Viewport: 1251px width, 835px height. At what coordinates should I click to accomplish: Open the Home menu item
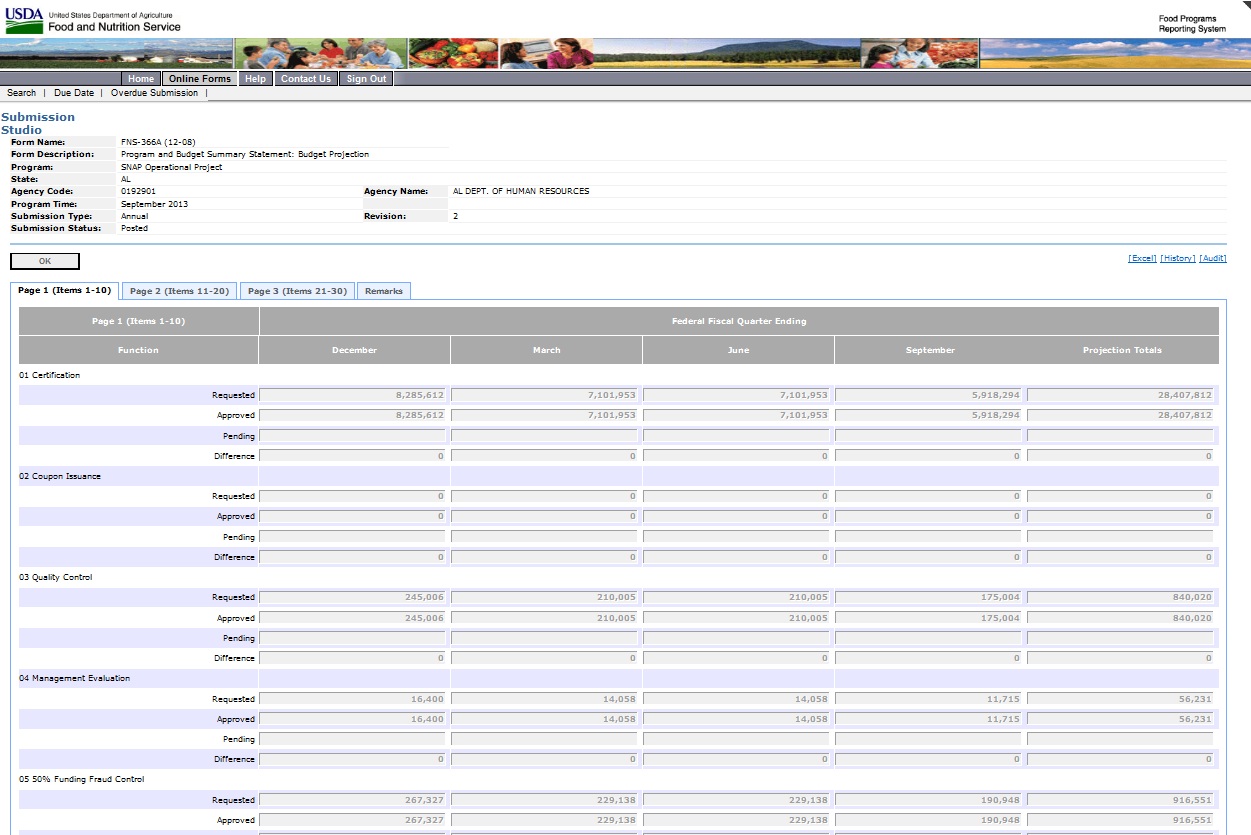click(x=141, y=79)
